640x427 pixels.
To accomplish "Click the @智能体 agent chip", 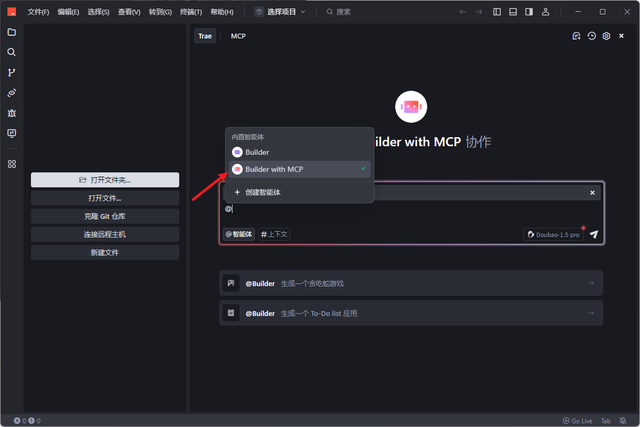I will (239, 234).
